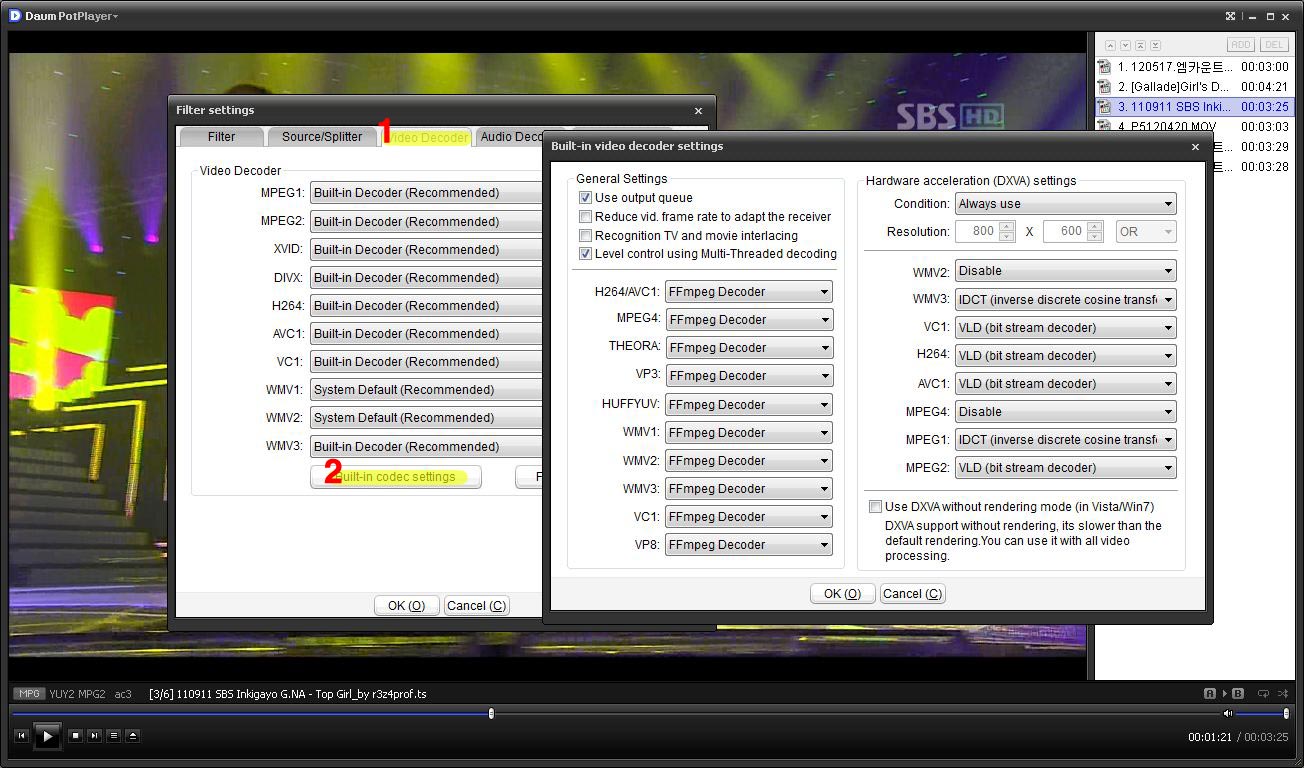Open the DXVA MPEG1 IDCT dropdown

[1066, 440]
